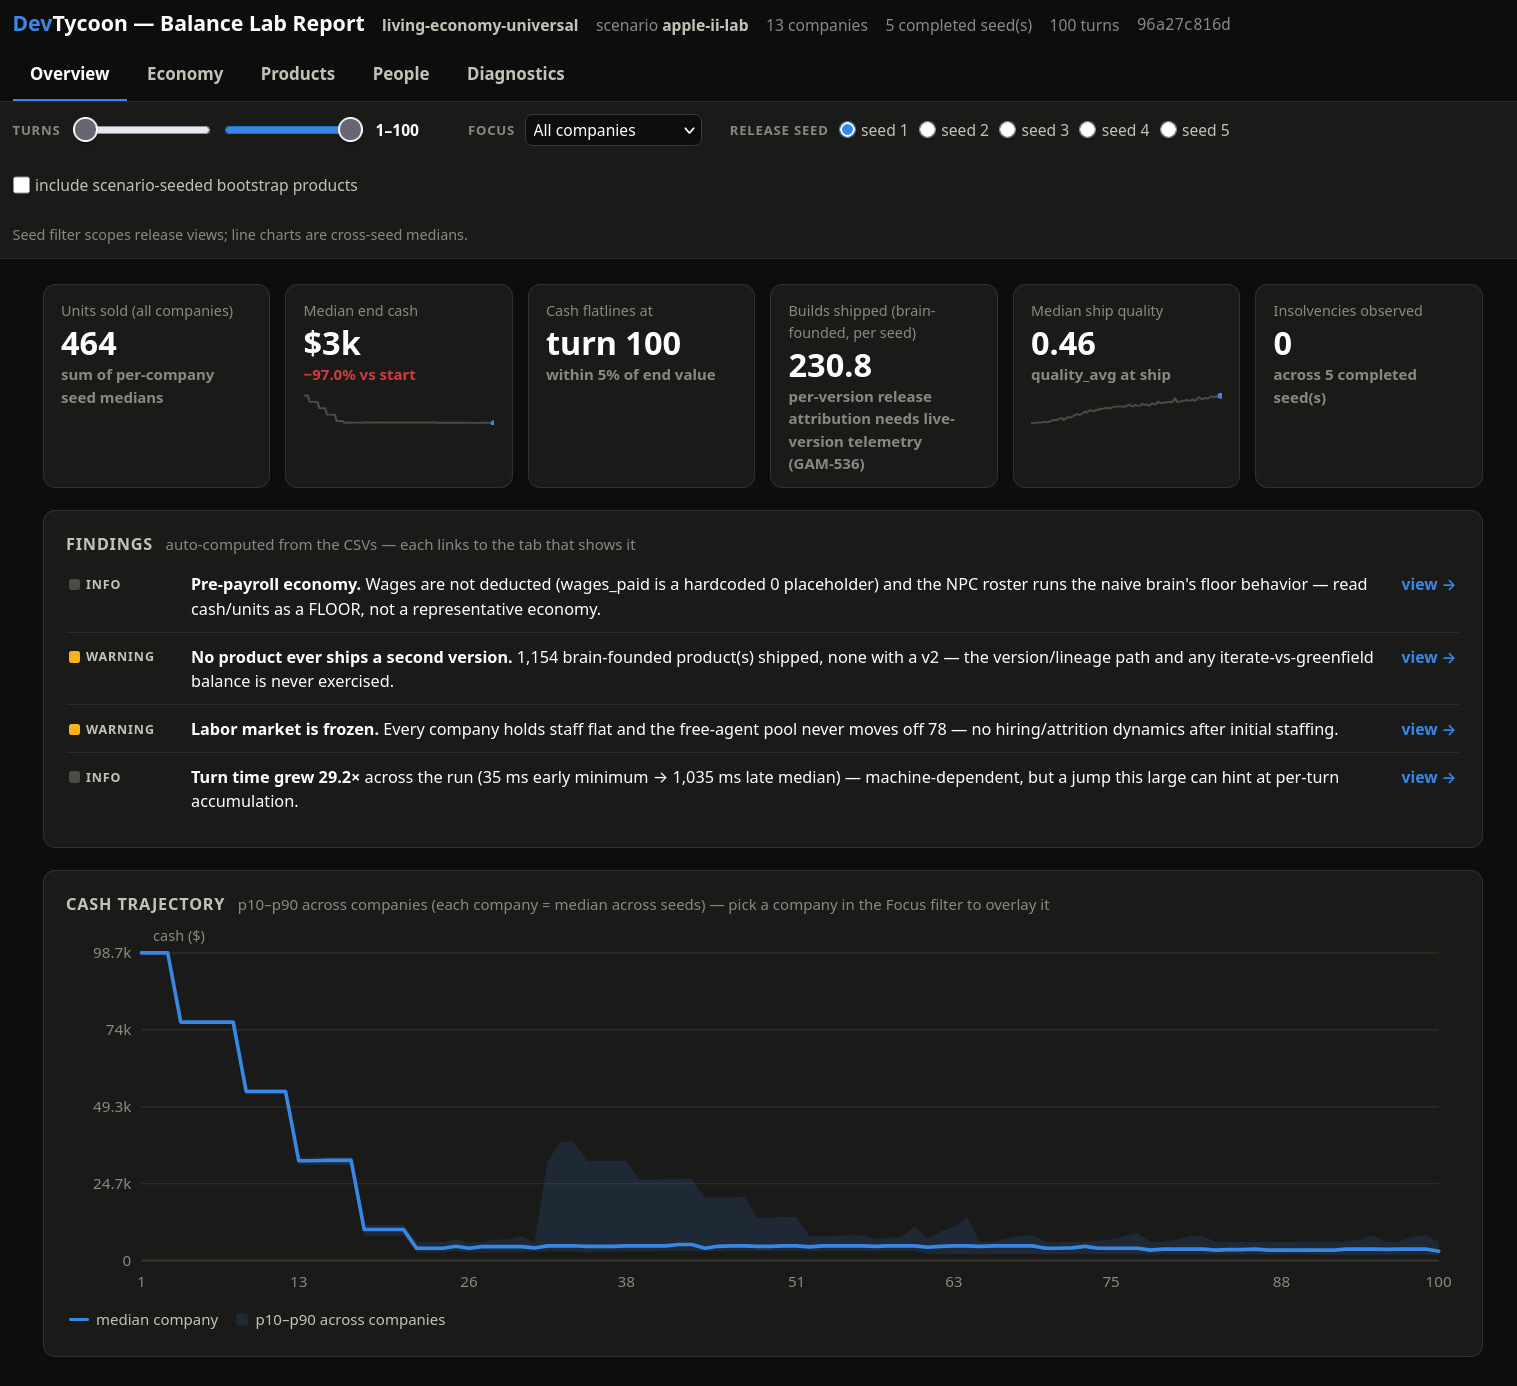Click the left Turns slider handle
1517x1386 pixels.
click(x=86, y=130)
